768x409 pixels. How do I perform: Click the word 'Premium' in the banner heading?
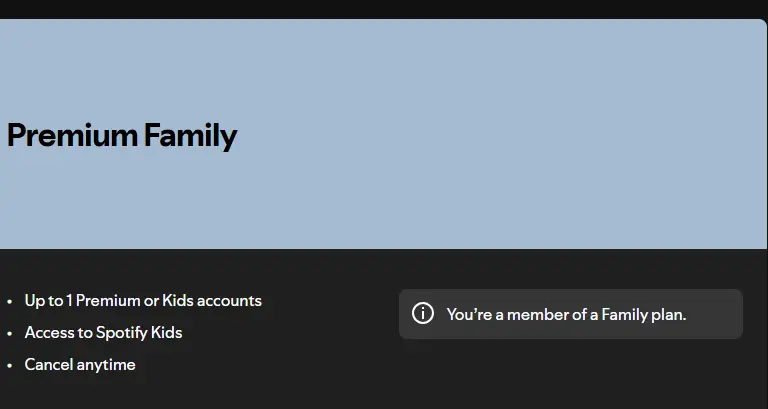[x=72, y=135]
